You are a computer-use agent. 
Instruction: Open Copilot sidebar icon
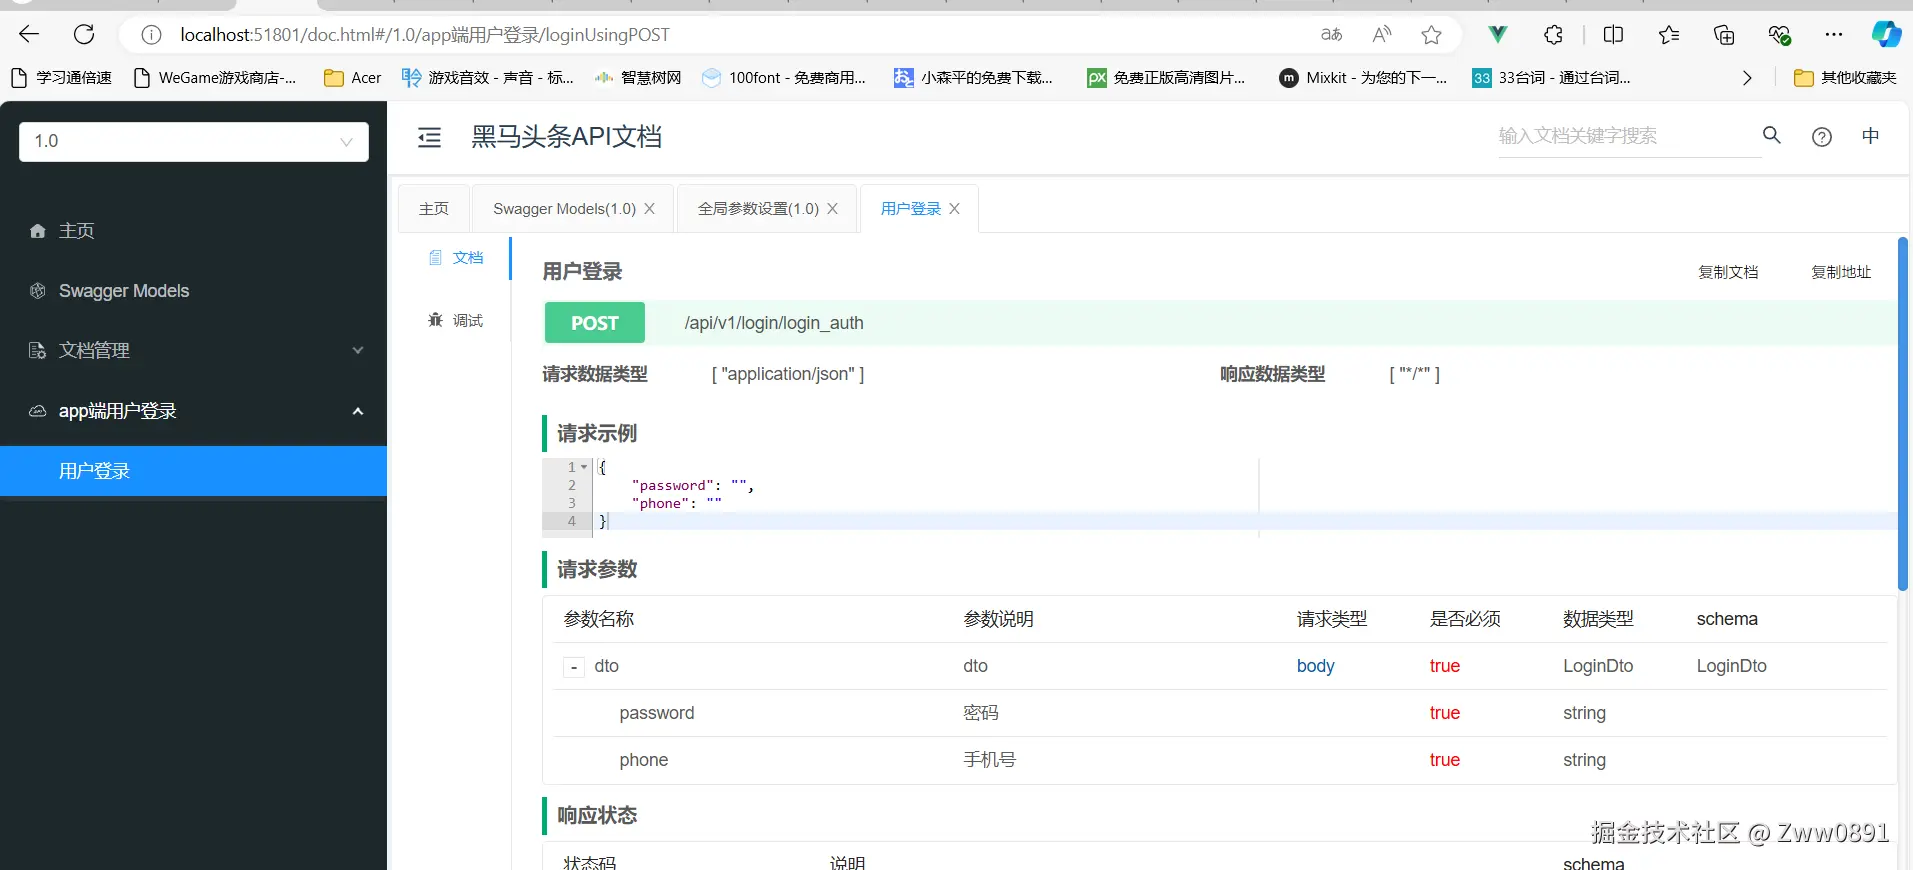click(x=1886, y=35)
